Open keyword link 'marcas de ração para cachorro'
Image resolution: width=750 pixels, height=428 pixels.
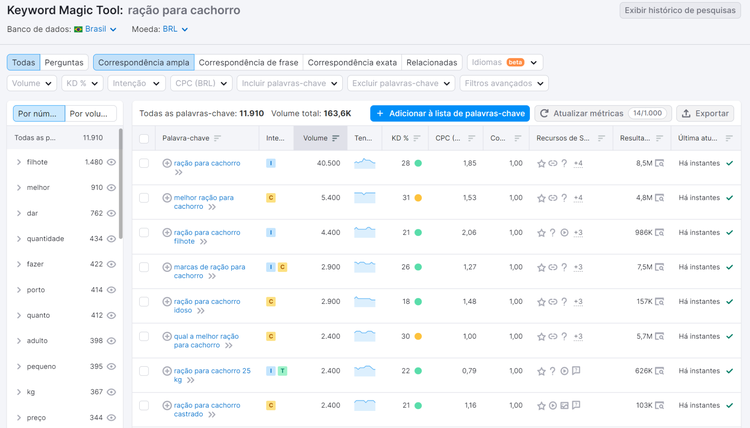click(x=210, y=271)
